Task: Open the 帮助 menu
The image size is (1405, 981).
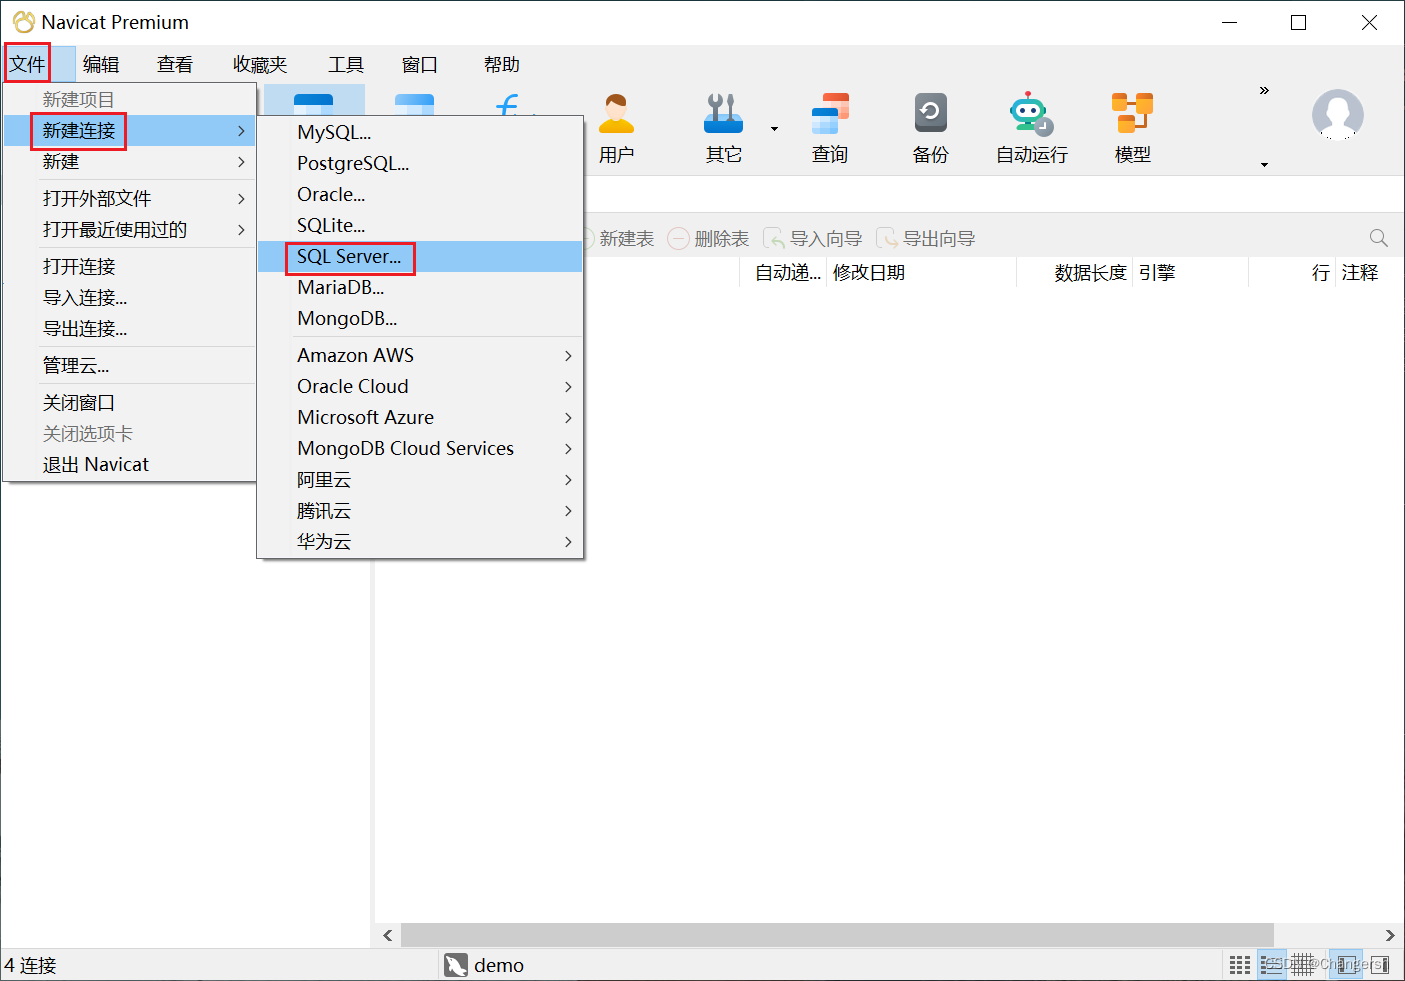Action: 502,64
